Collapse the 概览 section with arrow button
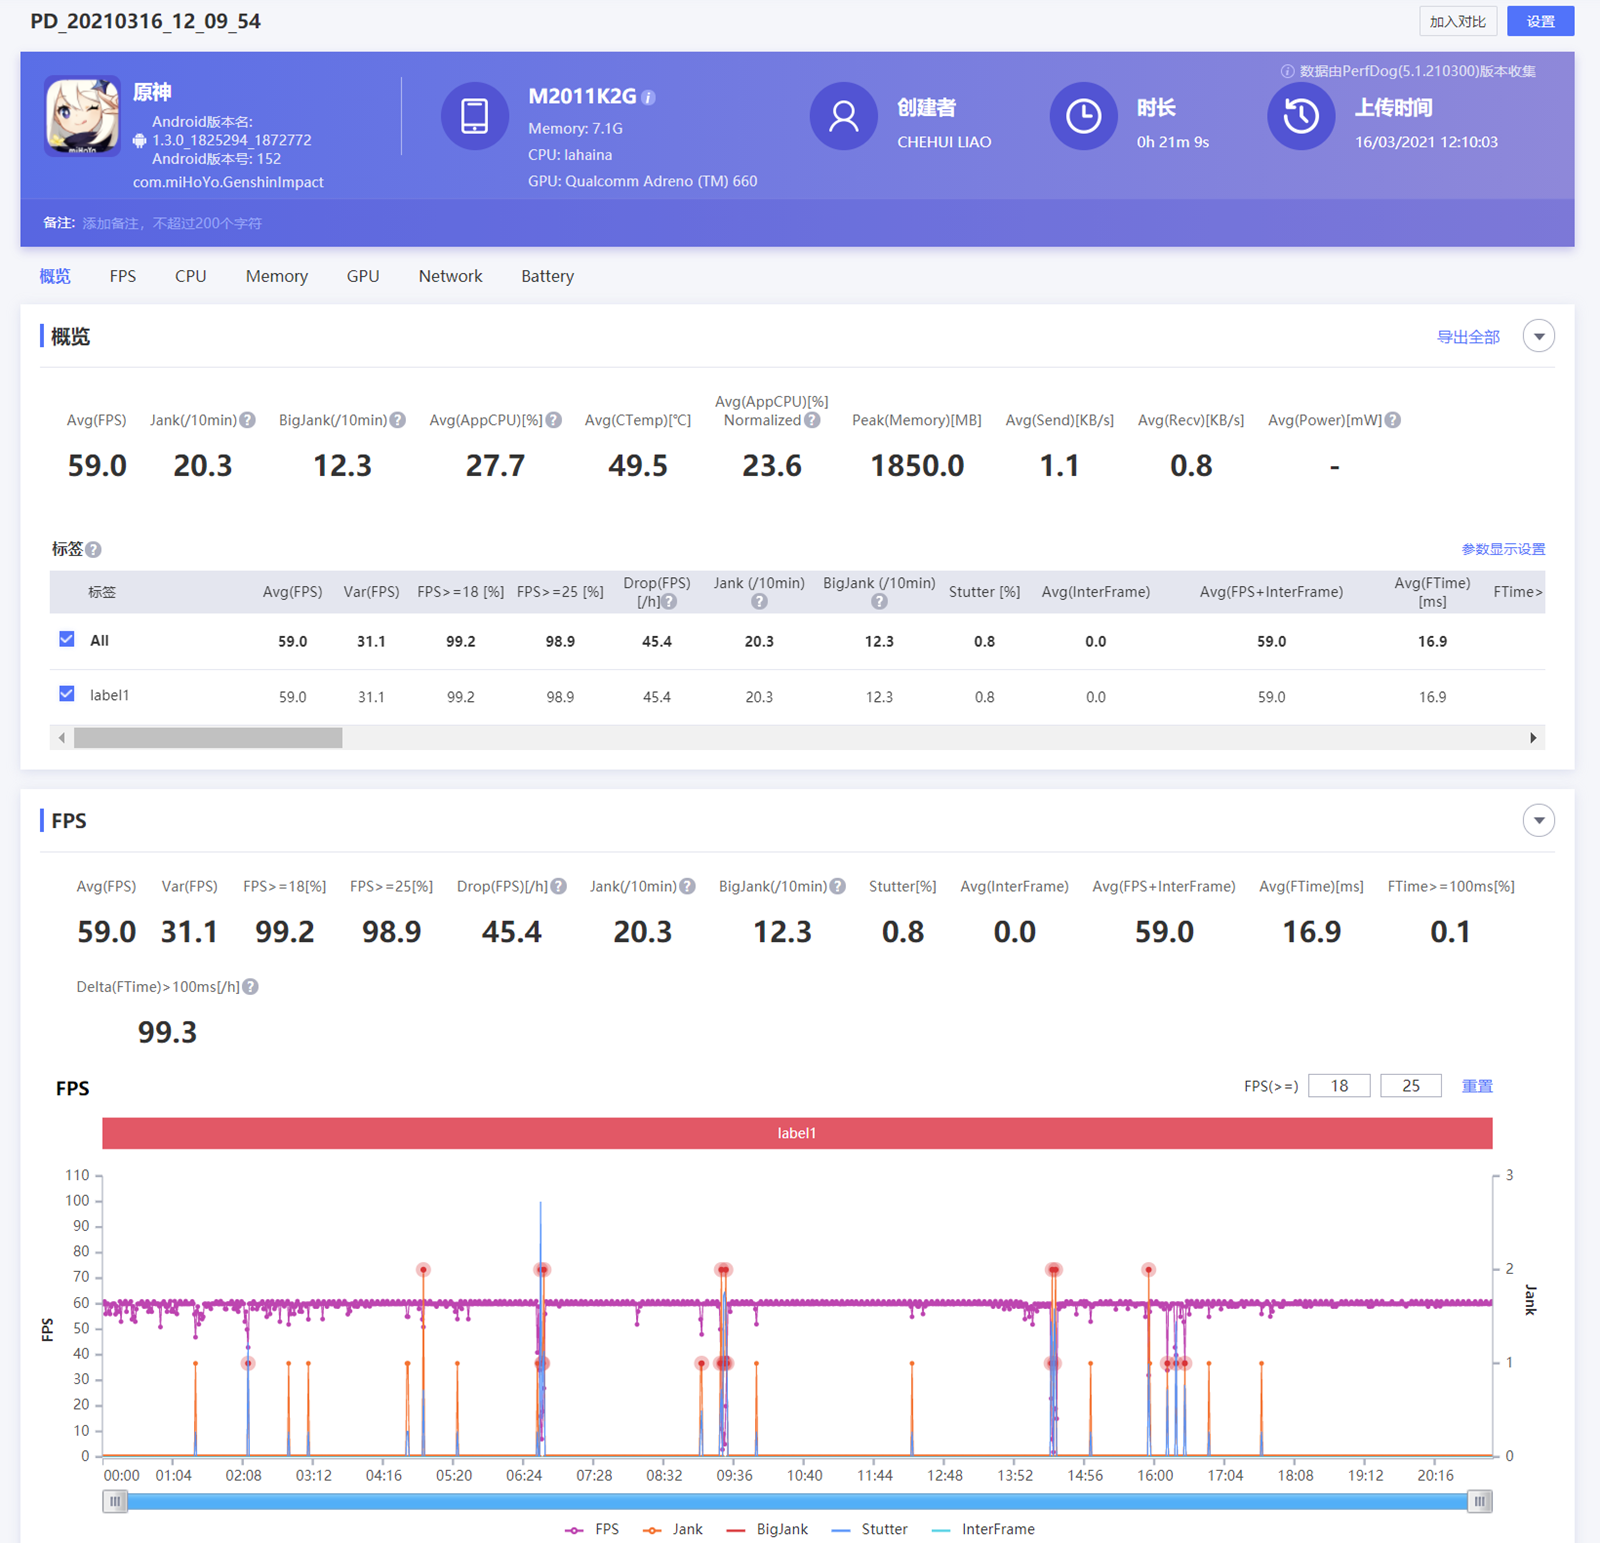 [x=1539, y=337]
